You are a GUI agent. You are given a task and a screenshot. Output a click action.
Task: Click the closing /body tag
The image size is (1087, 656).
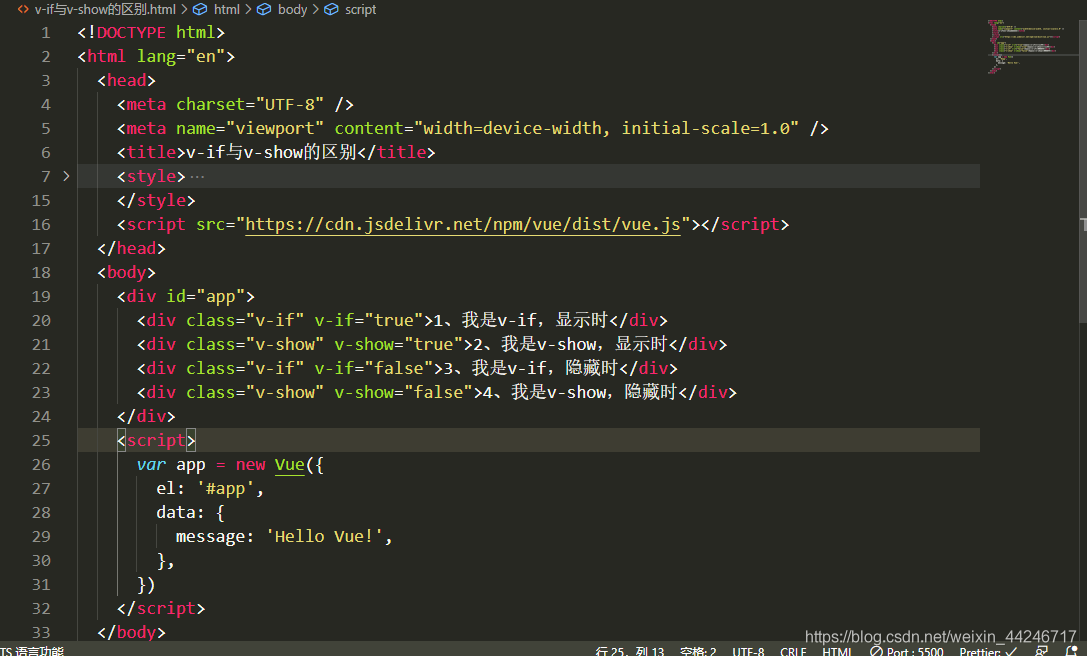[132, 632]
